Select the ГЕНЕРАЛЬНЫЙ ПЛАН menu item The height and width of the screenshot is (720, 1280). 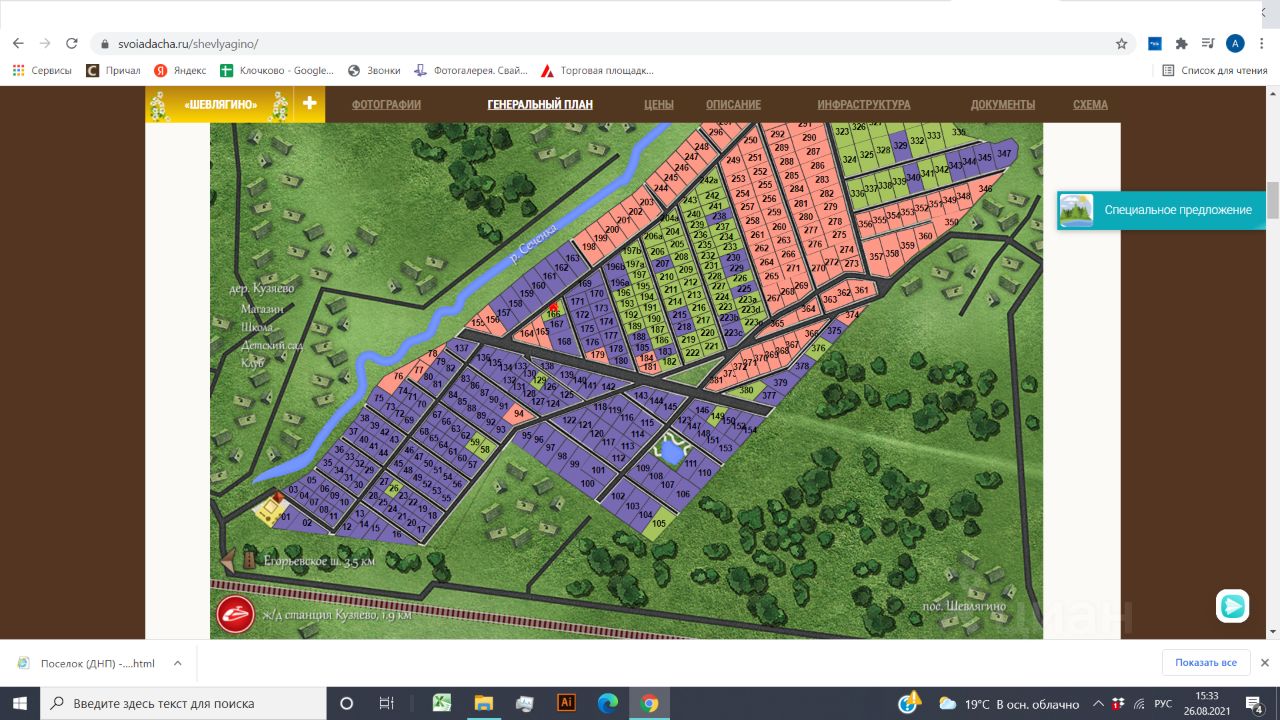pyautogui.click(x=540, y=105)
